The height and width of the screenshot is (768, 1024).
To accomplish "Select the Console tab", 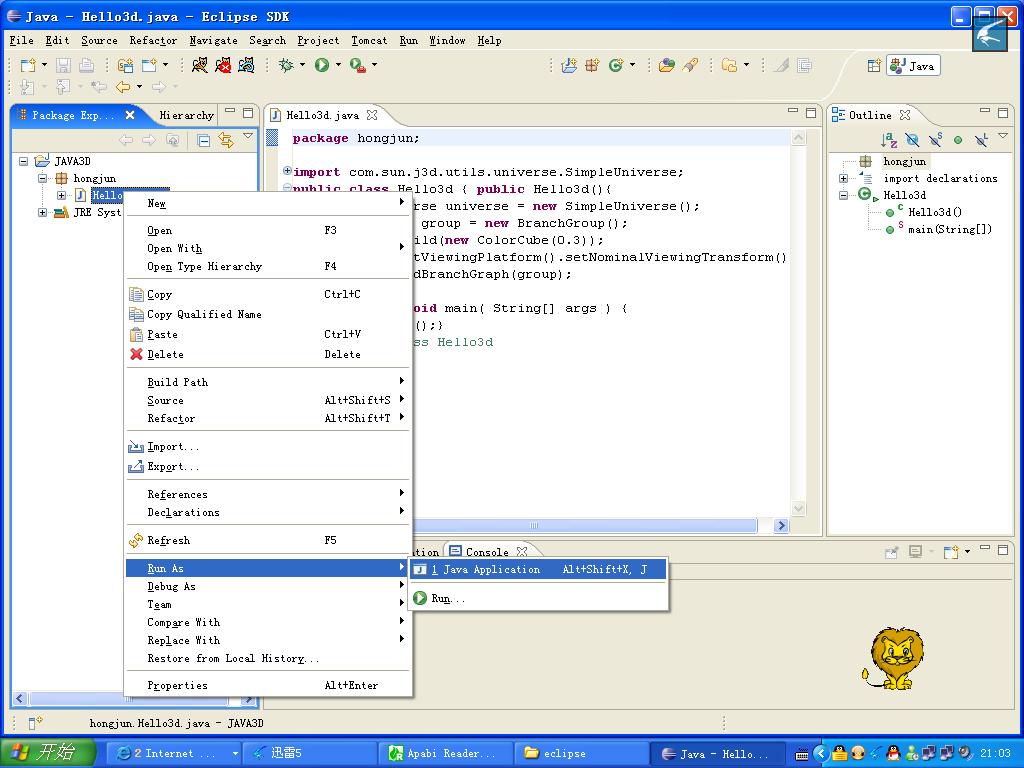I will (487, 552).
